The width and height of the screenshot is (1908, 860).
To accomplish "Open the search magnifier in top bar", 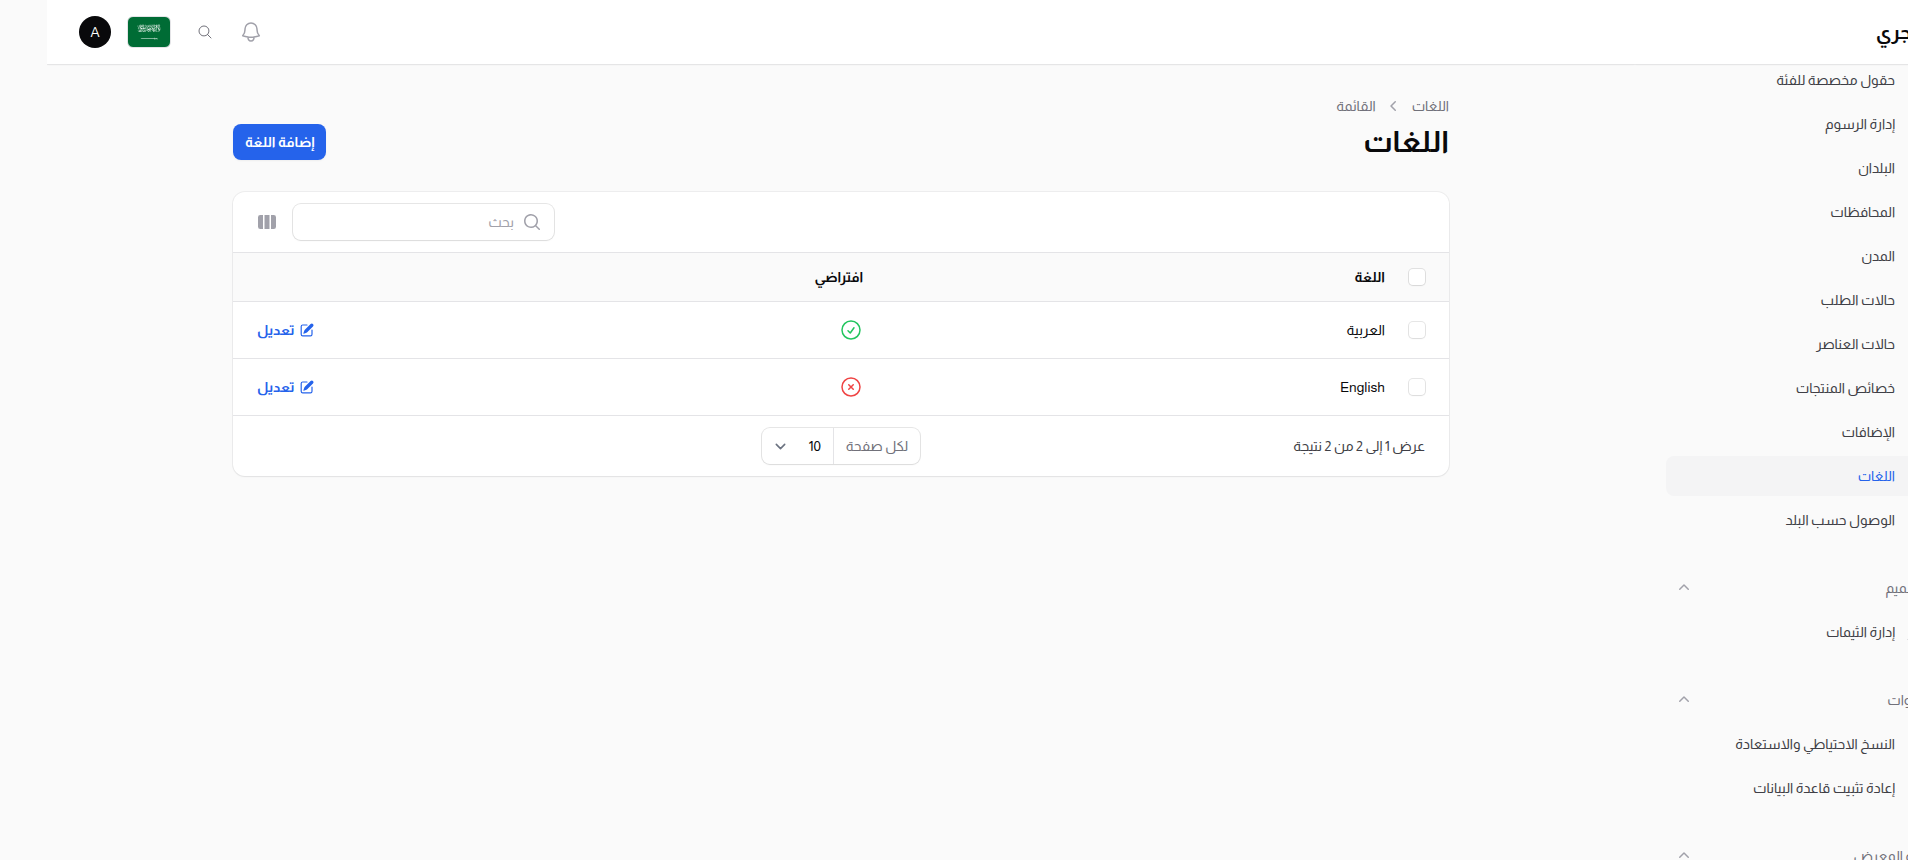I will point(205,32).
